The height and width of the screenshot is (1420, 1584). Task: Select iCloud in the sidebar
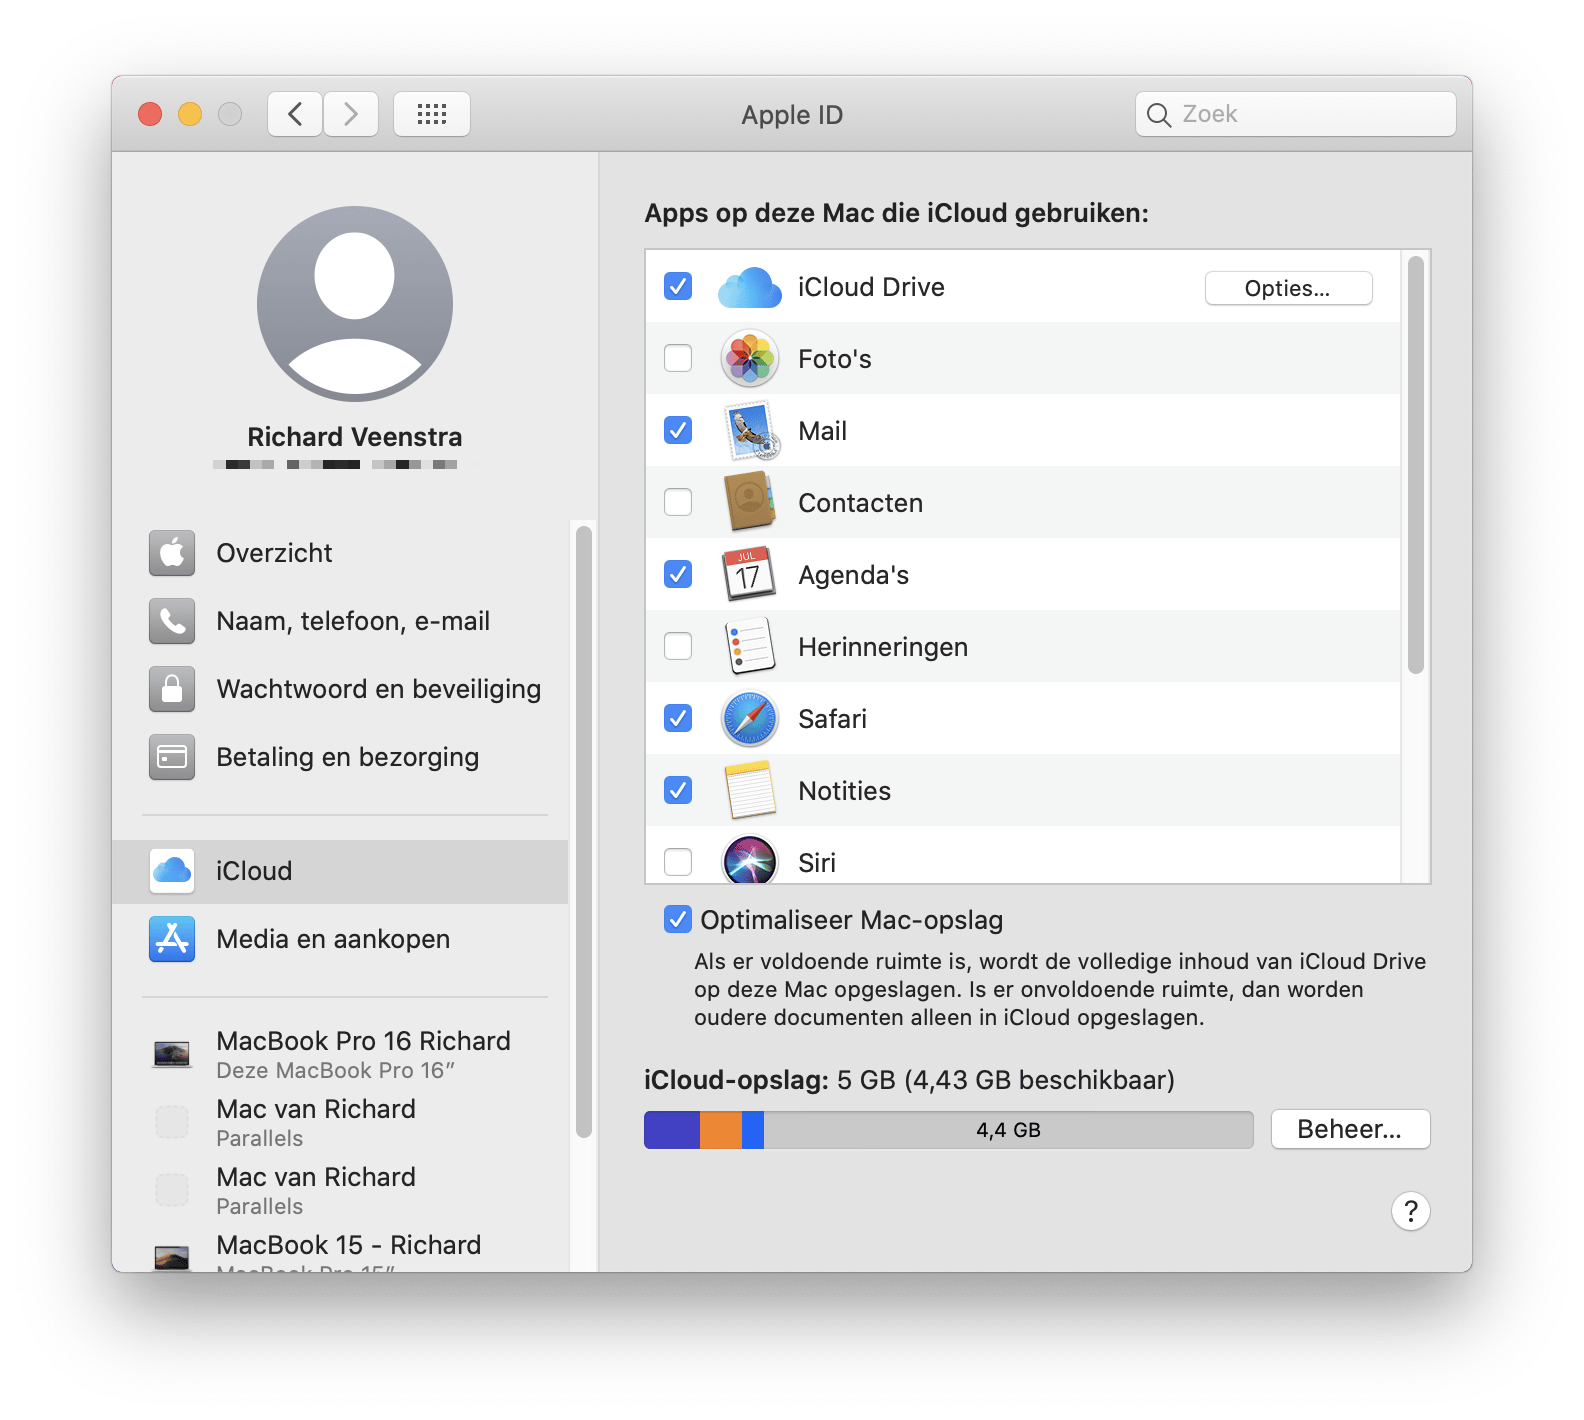point(340,871)
